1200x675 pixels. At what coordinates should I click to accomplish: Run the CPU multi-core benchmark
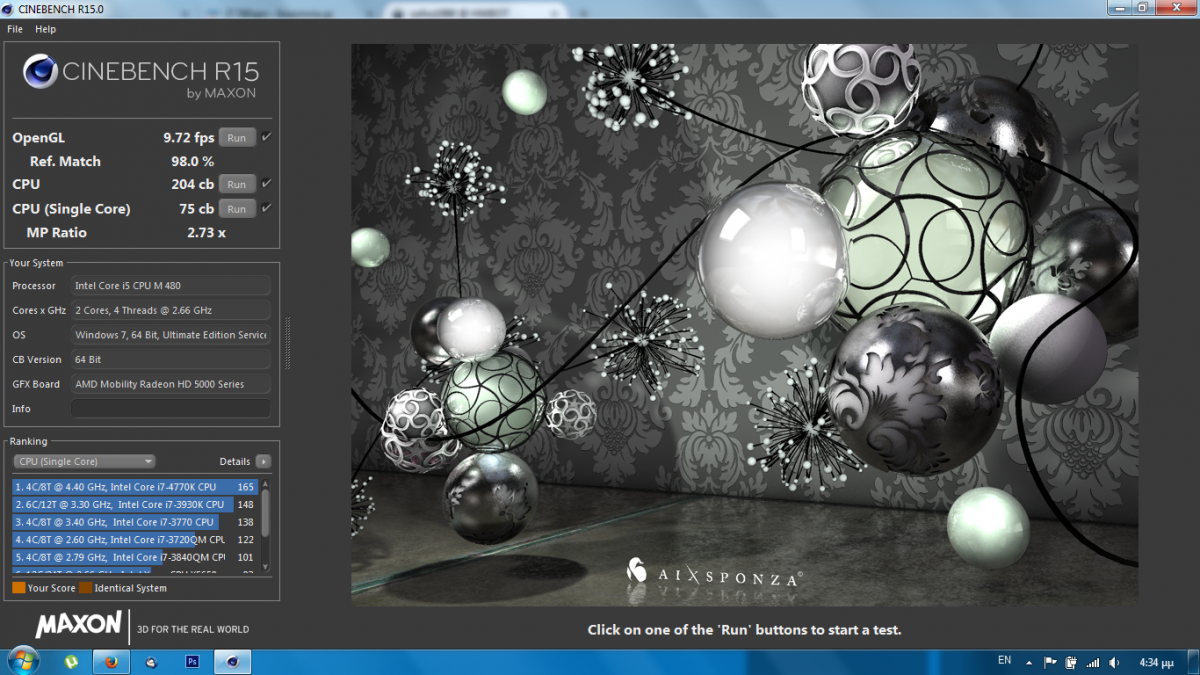click(237, 184)
